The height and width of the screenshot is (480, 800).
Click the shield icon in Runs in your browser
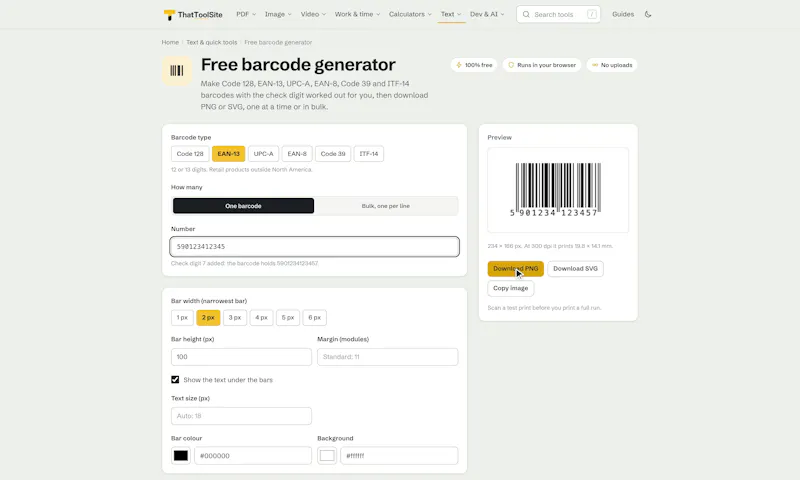(x=511, y=65)
